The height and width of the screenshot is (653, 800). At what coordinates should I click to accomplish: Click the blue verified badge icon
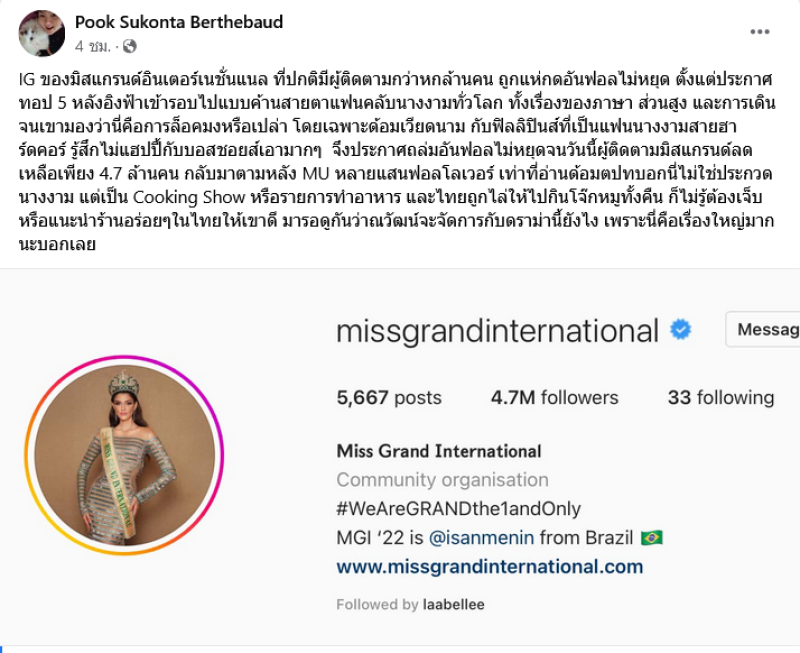[x=681, y=330]
